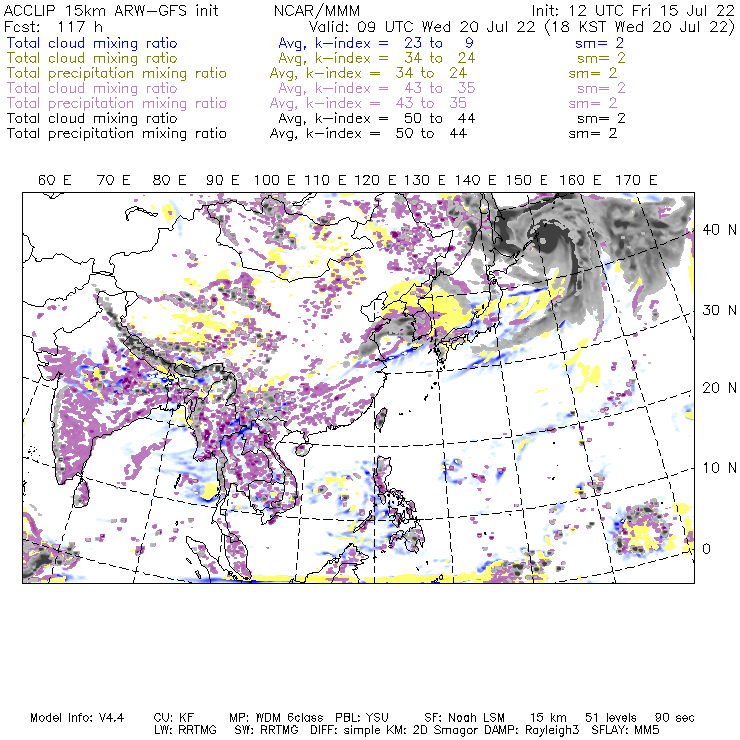Image resolution: width=740 pixels, height=740 pixels.
Task: Click 'SF: Noah LSM' surface scheme text
Action: coord(464,718)
